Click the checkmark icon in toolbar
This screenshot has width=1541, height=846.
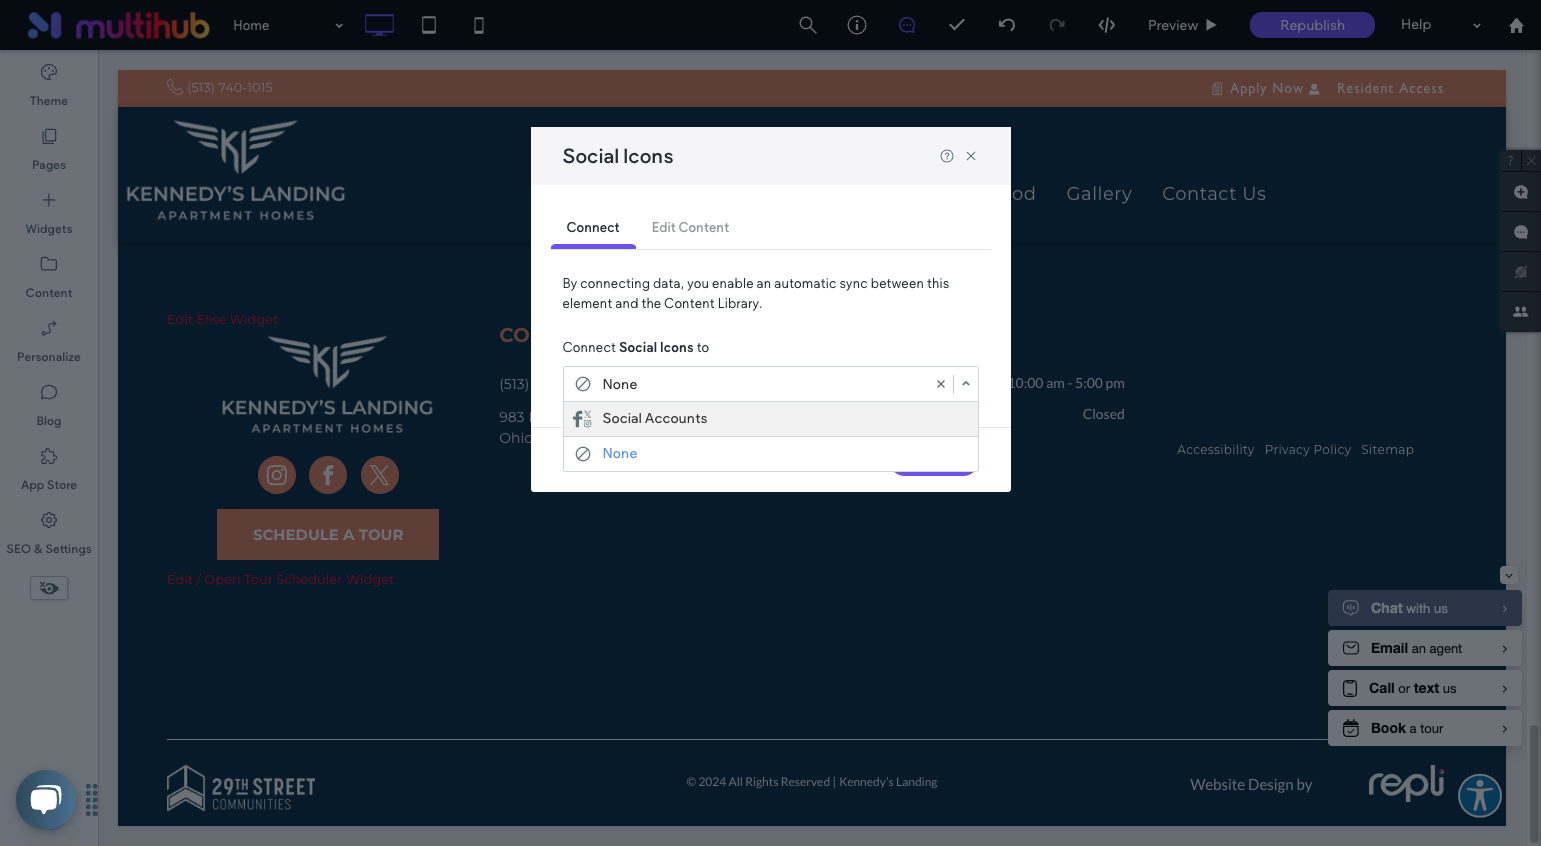[x=957, y=25]
